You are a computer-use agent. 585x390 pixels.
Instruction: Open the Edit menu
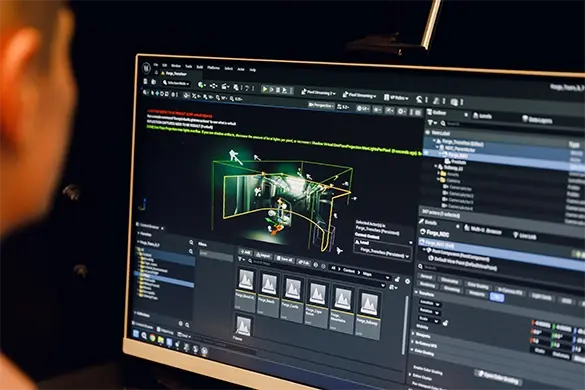pos(165,65)
